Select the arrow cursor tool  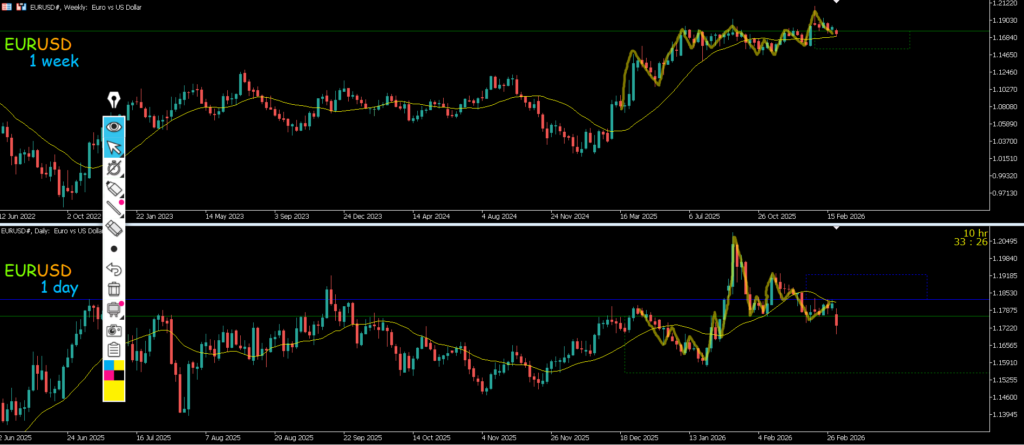pos(114,148)
